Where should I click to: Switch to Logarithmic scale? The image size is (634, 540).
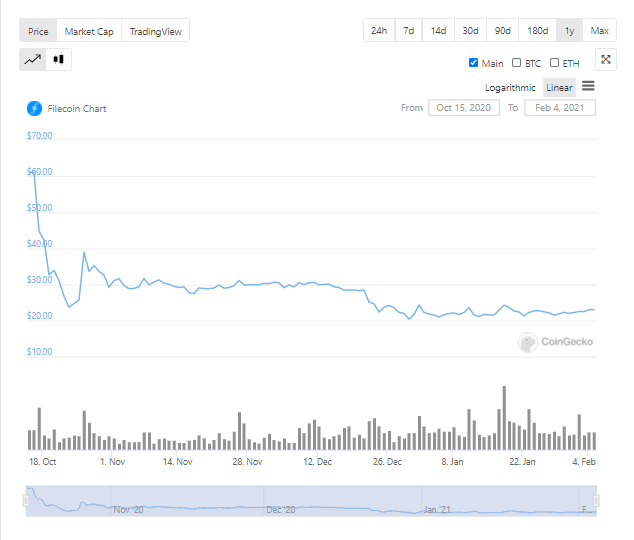(510, 88)
